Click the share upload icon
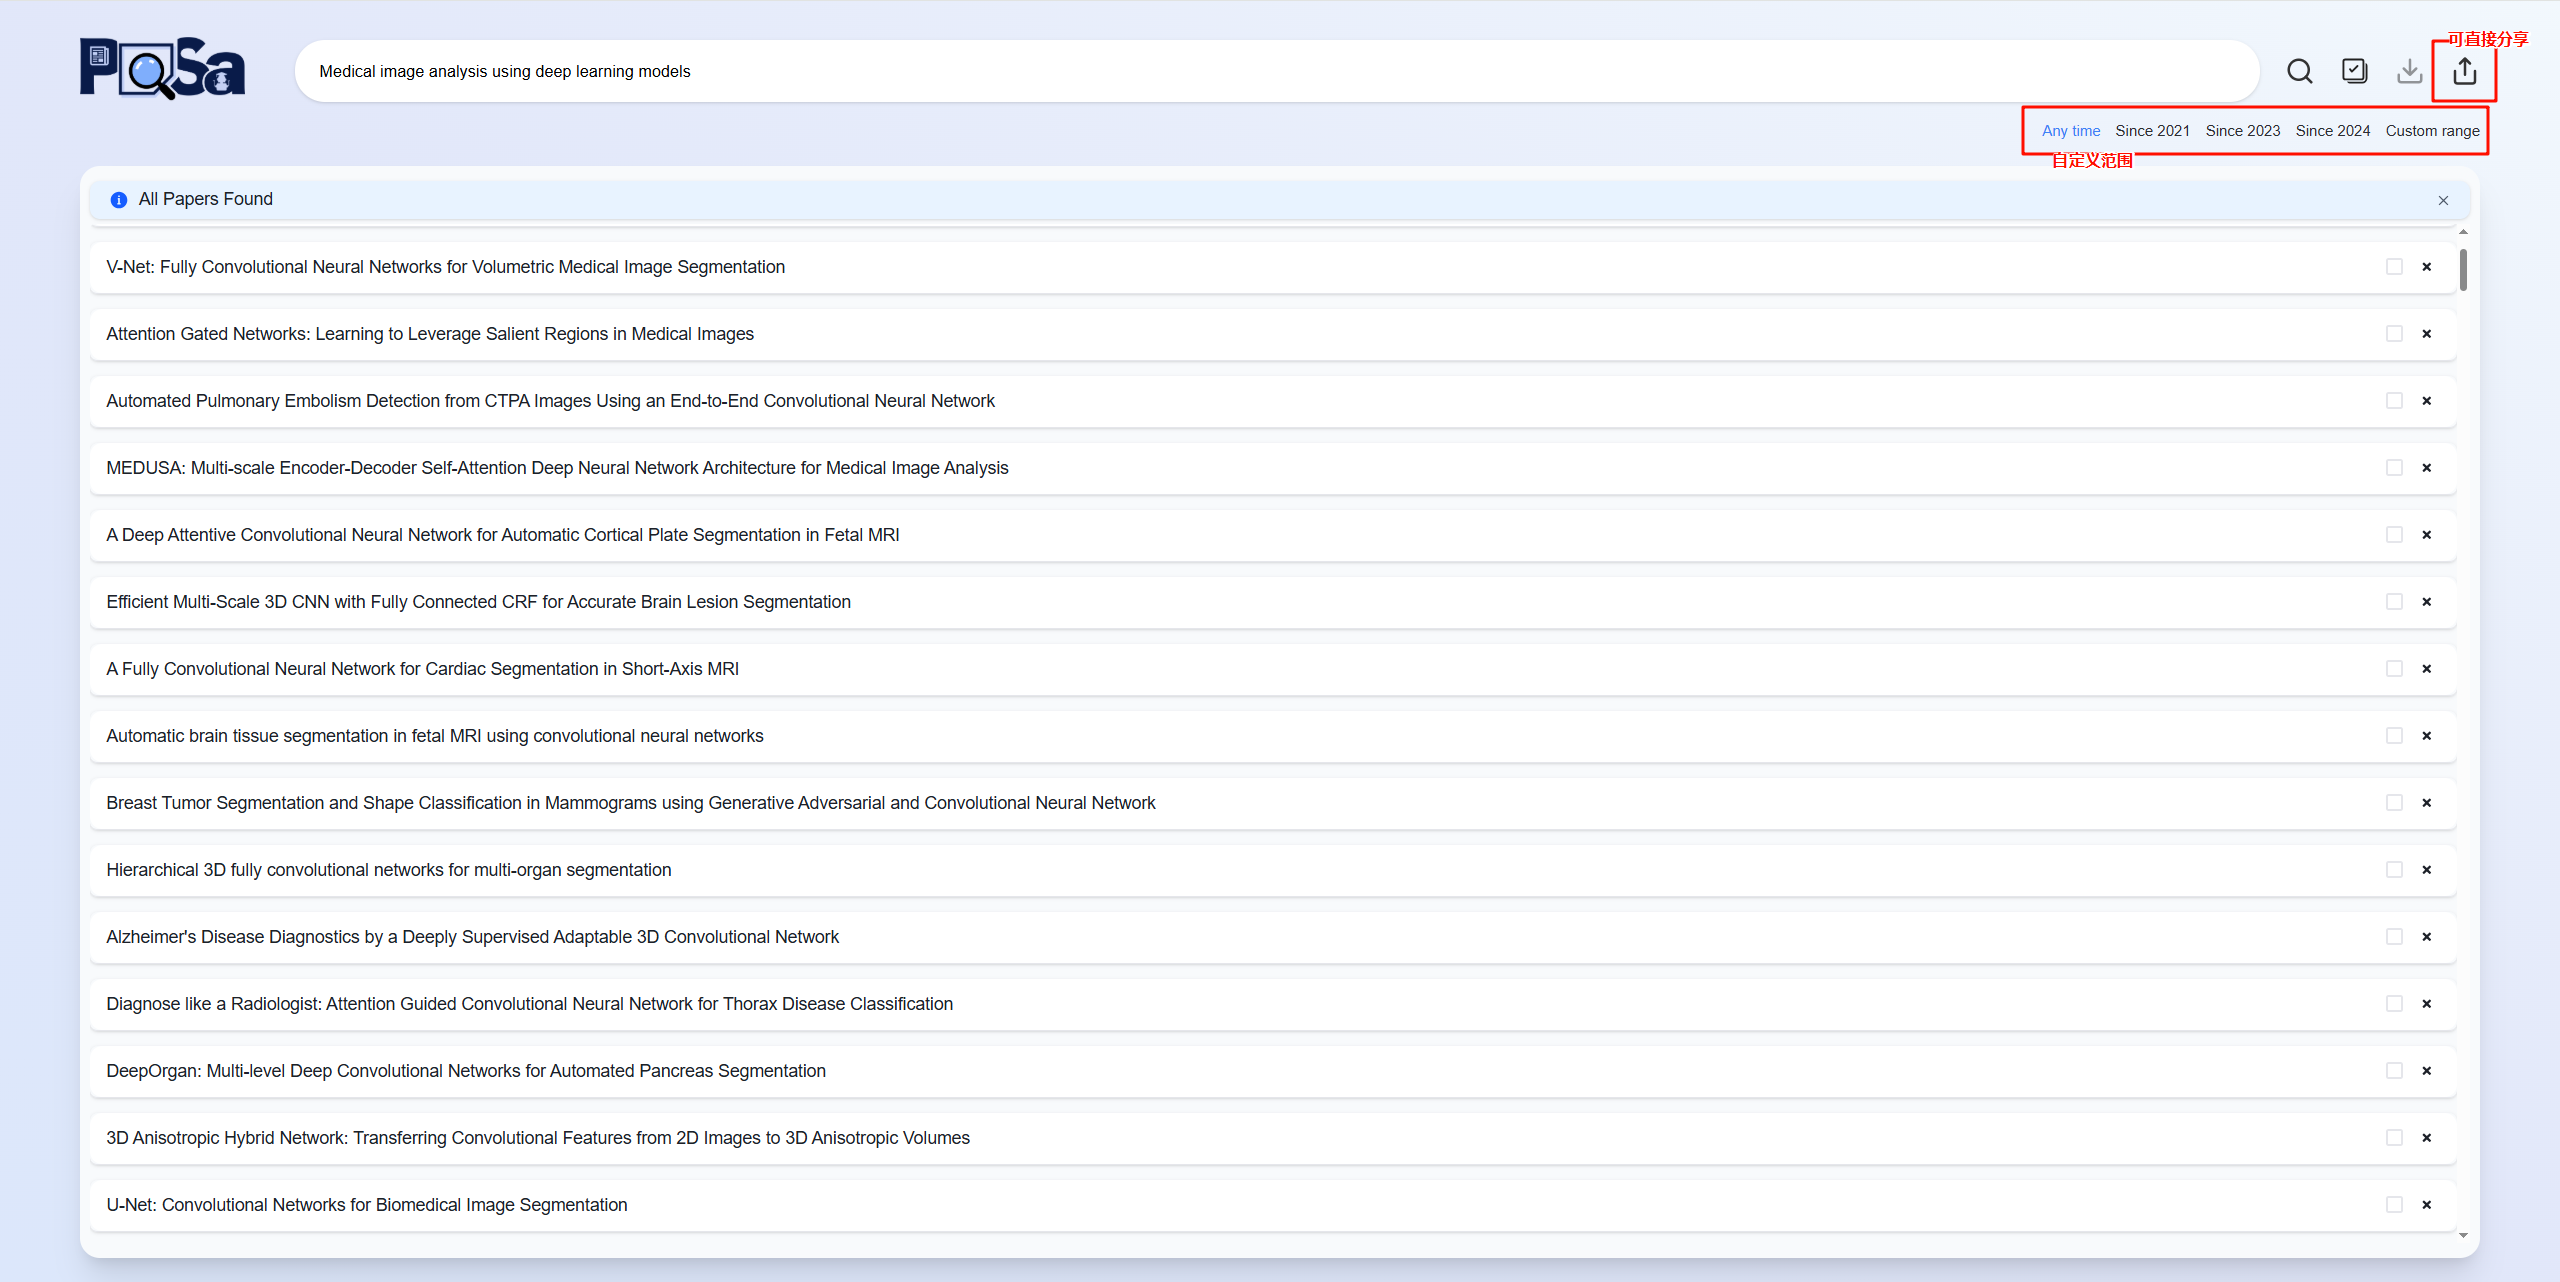 pyautogui.click(x=2464, y=71)
